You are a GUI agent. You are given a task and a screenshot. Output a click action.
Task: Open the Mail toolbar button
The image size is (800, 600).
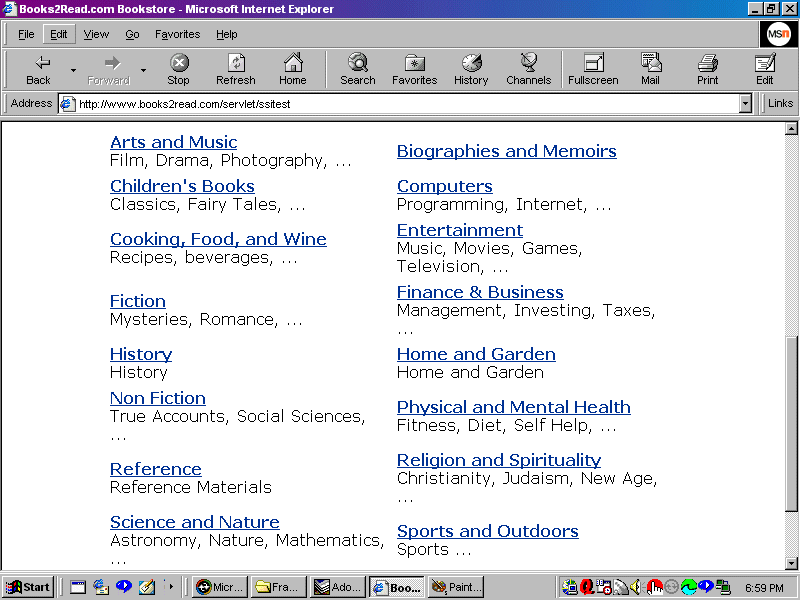click(x=651, y=69)
